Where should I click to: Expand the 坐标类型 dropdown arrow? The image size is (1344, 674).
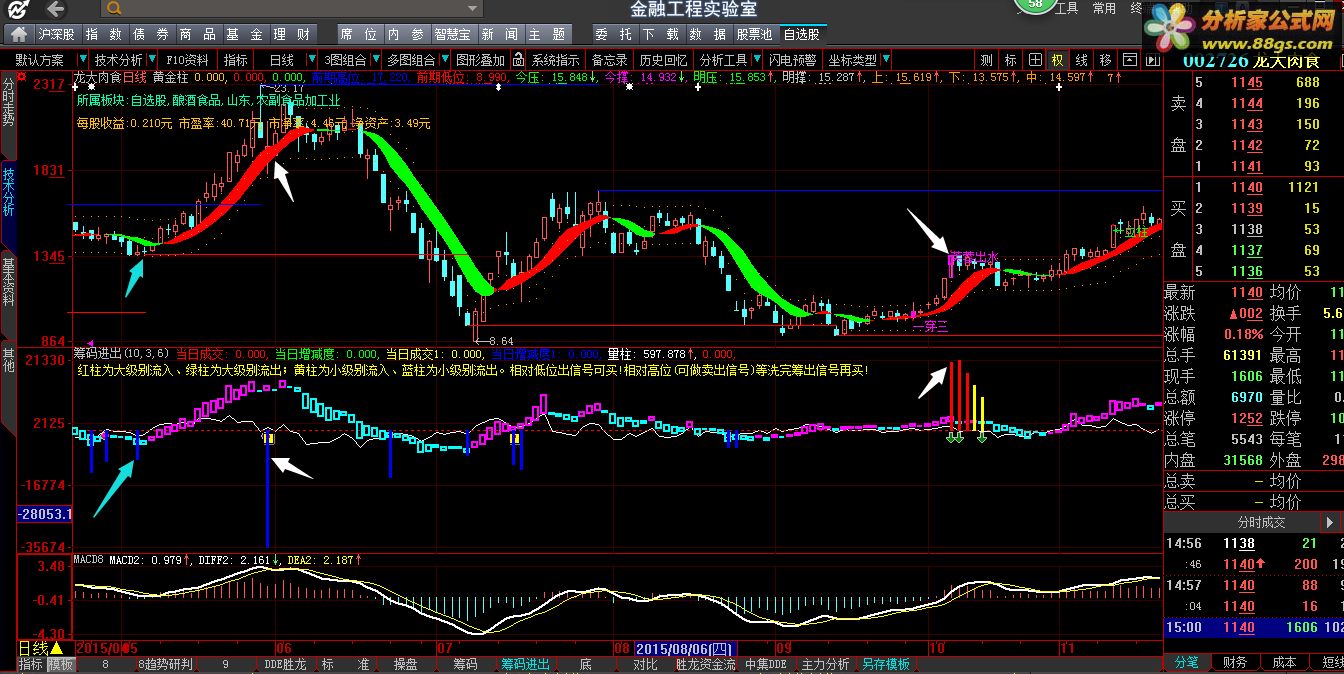coord(886,60)
